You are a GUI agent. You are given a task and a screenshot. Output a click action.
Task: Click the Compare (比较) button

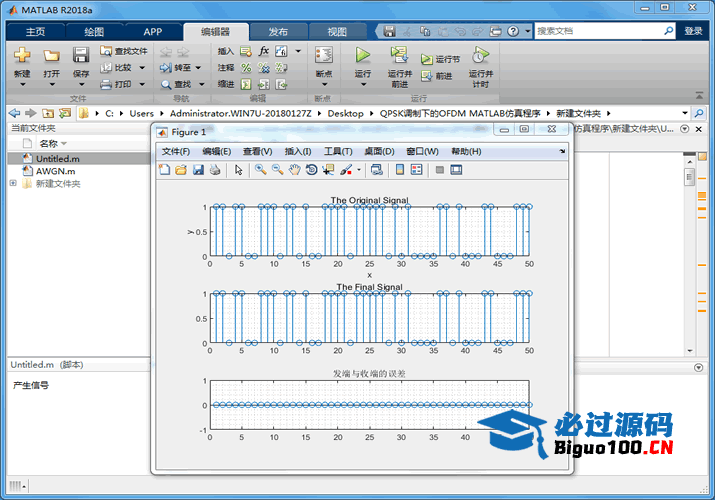pos(117,67)
